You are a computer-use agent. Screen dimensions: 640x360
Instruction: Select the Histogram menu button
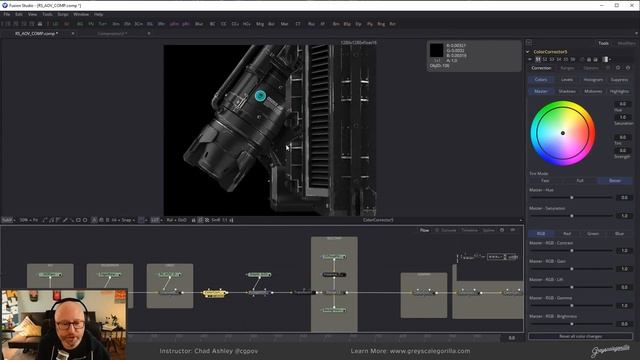593,80
